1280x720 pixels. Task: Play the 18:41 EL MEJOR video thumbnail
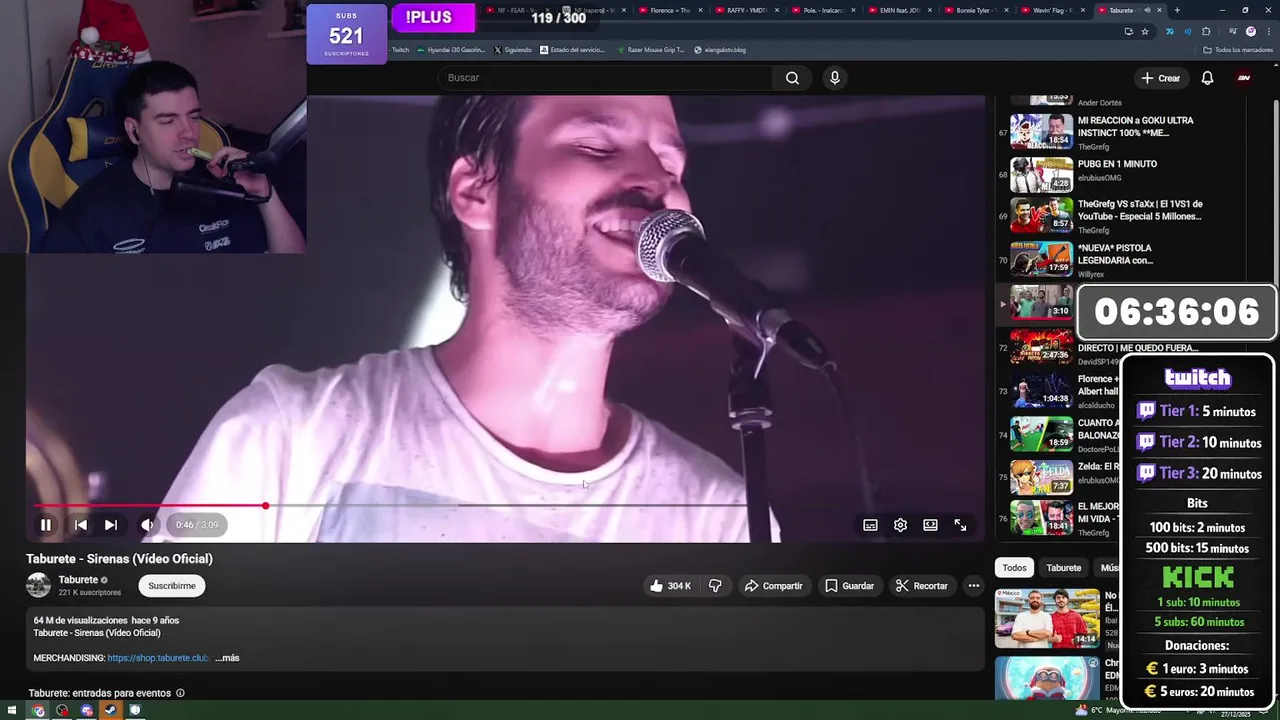[x=1041, y=518]
